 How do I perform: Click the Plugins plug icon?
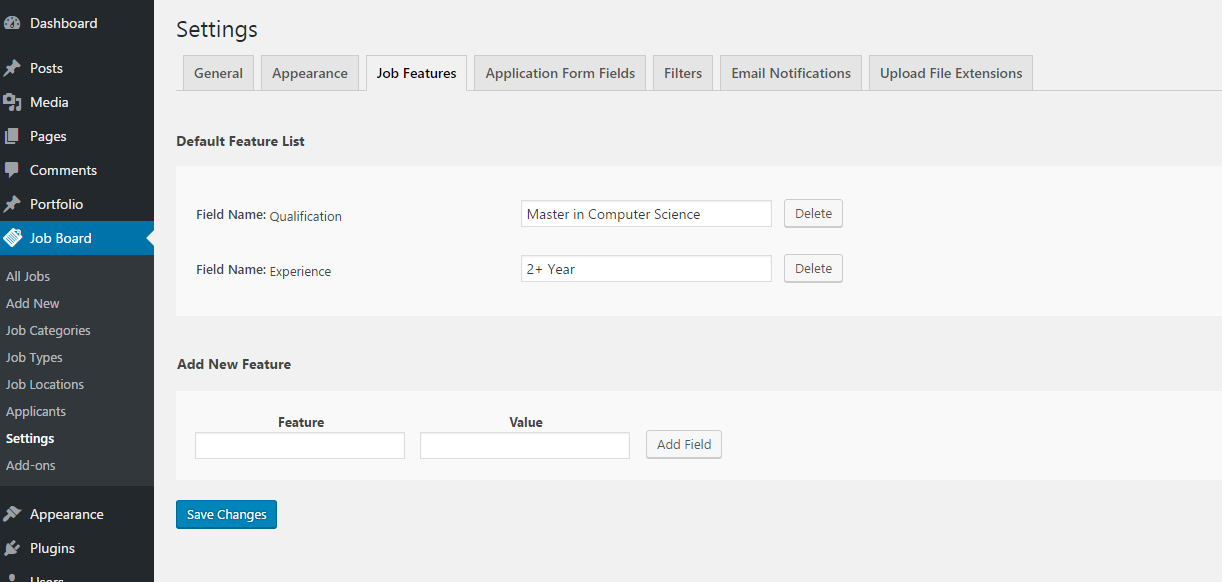pyautogui.click(x=13, y=548)
